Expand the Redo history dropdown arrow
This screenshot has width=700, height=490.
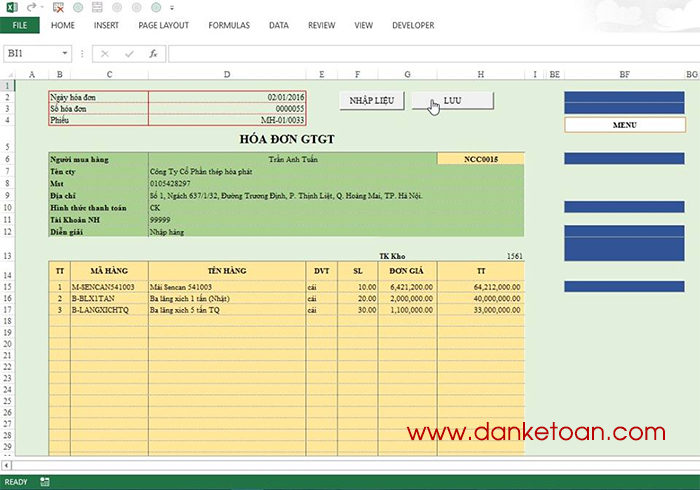42,7
